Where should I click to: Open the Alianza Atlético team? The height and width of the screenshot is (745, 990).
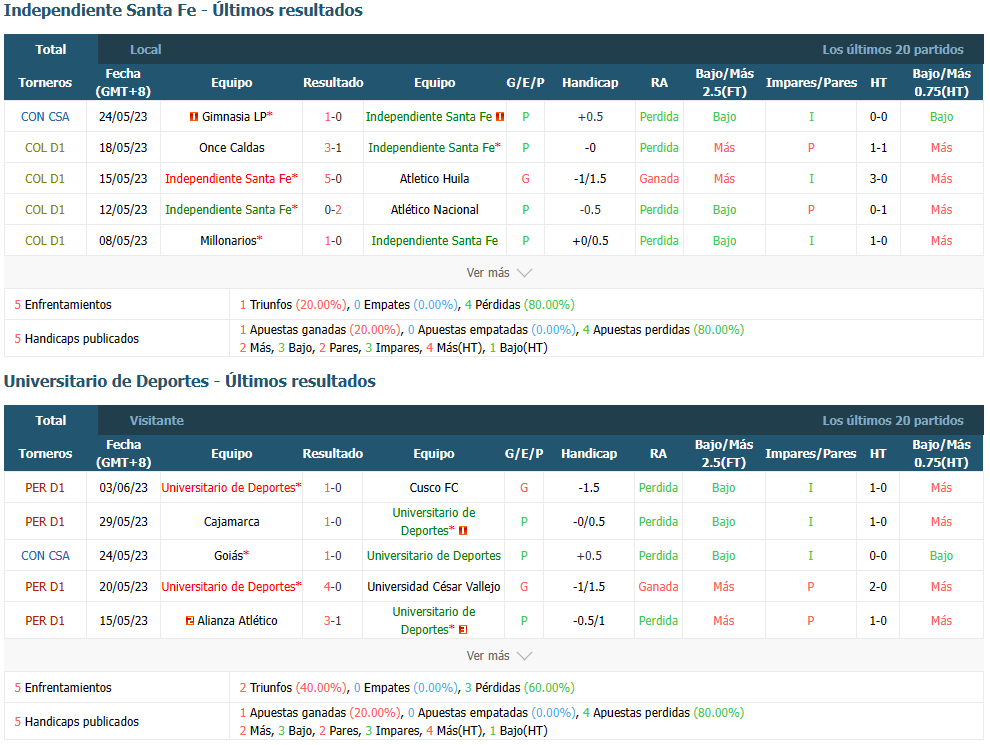(237, 621)
